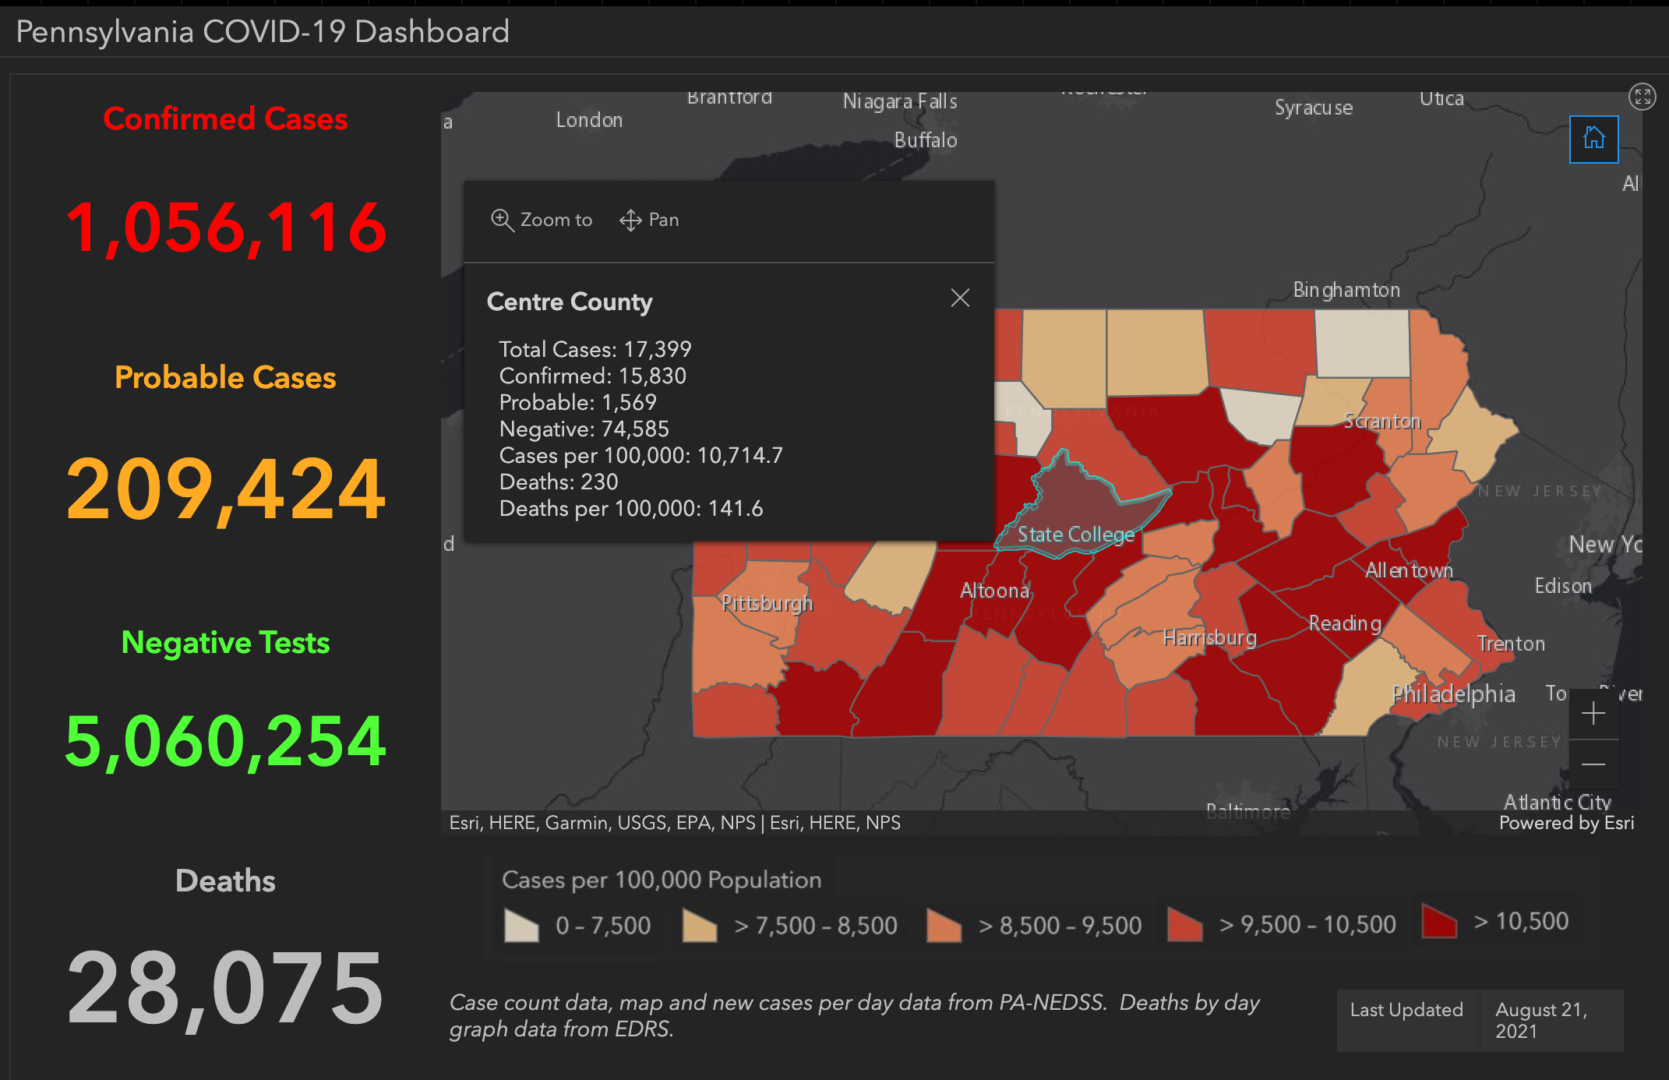Click the Negative: 74,585 line in popup
1669x1080 pixels.
584,430
